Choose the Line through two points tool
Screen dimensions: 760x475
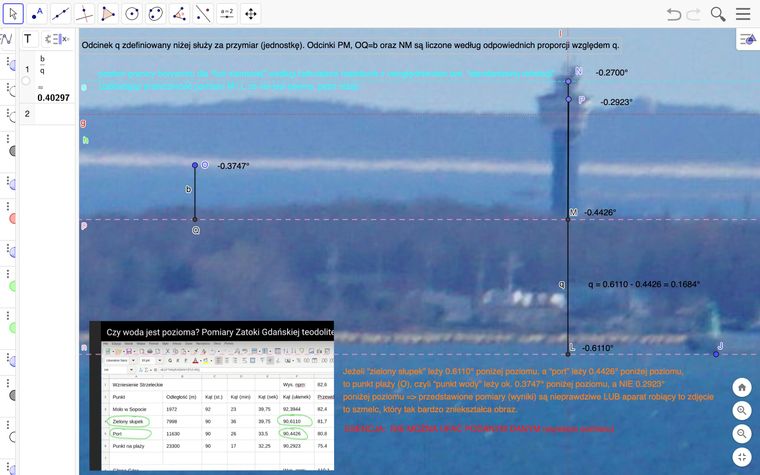(x=61, y=14)
